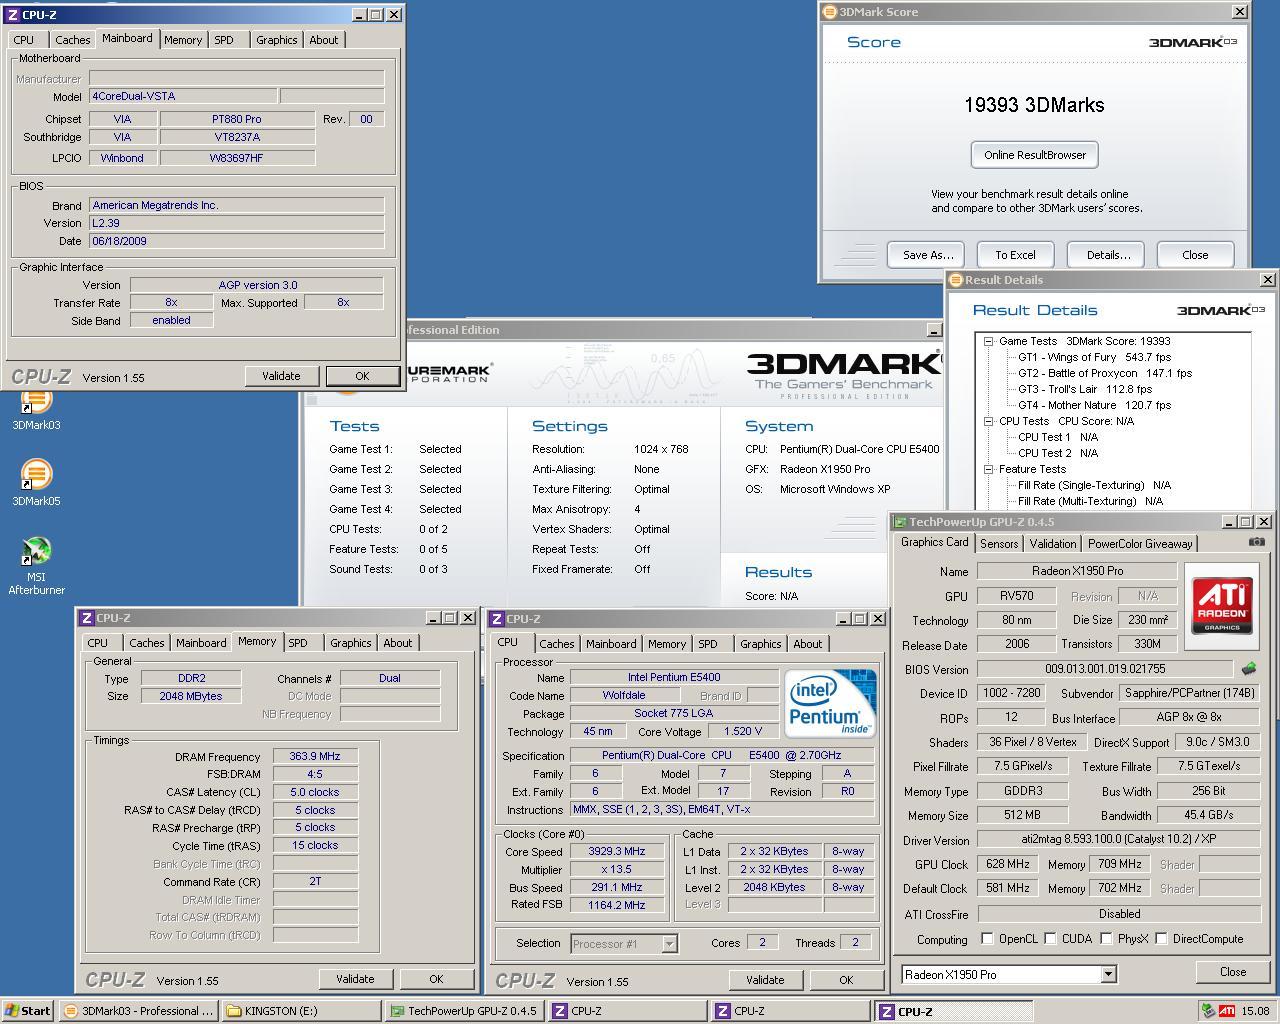Click the Core Speed 3929.3 MHz field
1280x1024 pixels.
[x=616, y=852]
